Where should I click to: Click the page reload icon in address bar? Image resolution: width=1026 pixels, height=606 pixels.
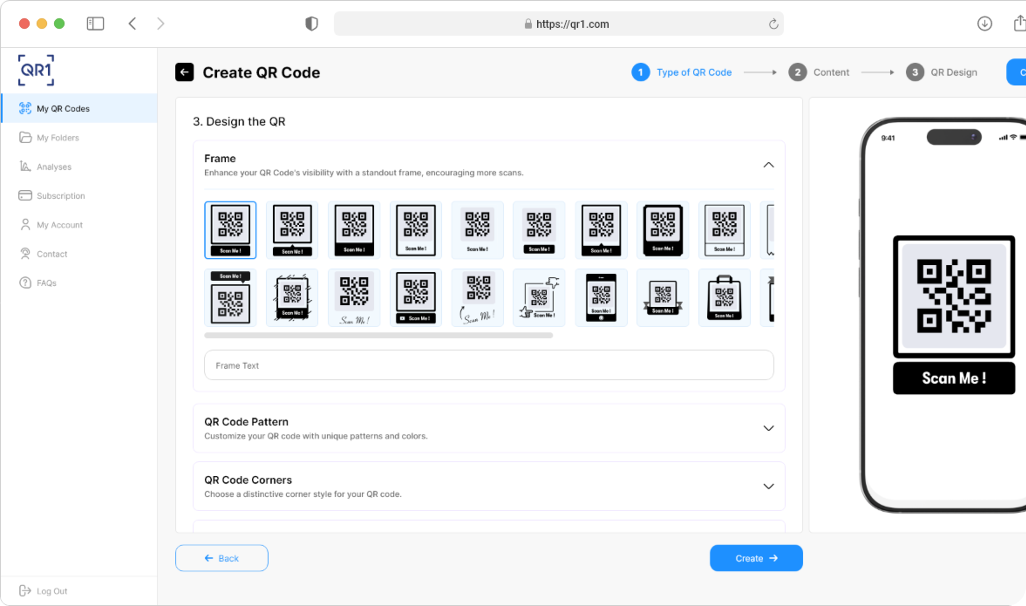tap(773, 24)
